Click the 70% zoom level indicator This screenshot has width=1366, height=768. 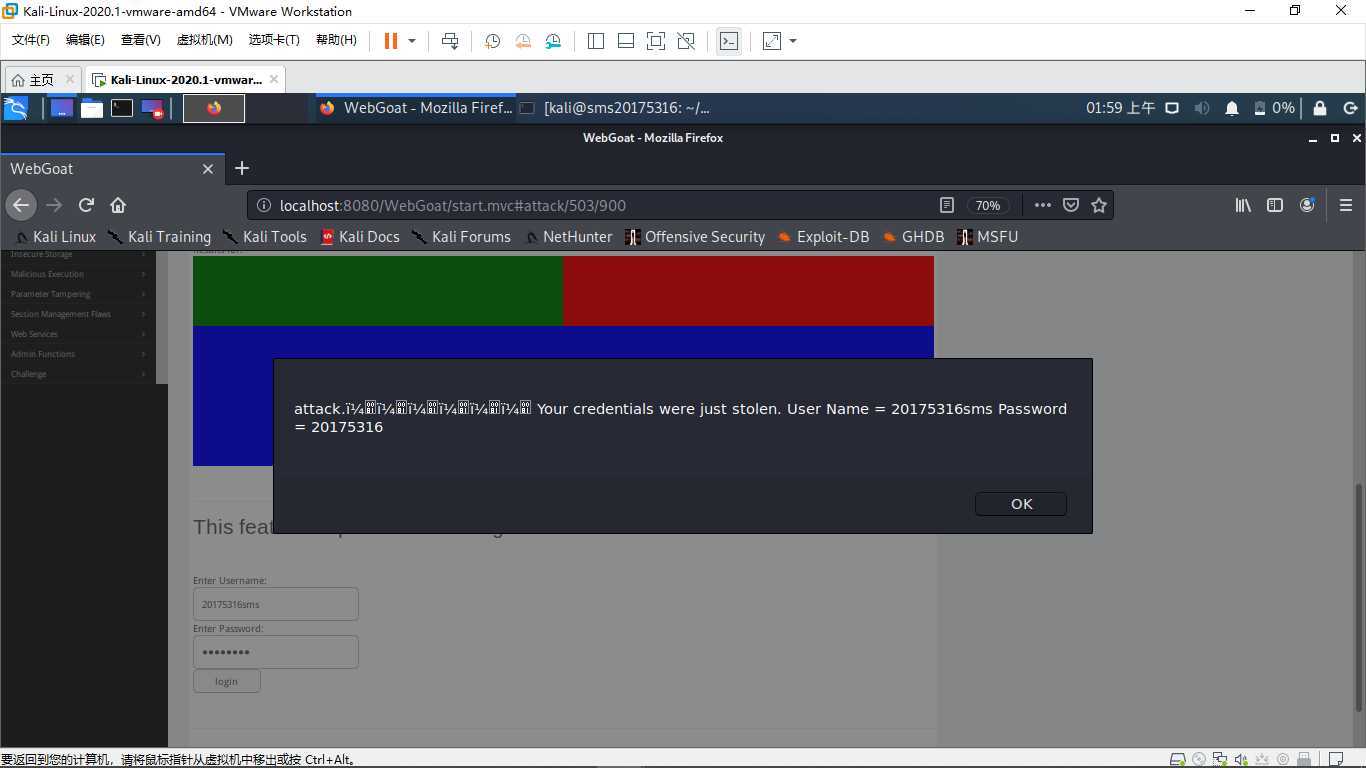pos(988,205)
